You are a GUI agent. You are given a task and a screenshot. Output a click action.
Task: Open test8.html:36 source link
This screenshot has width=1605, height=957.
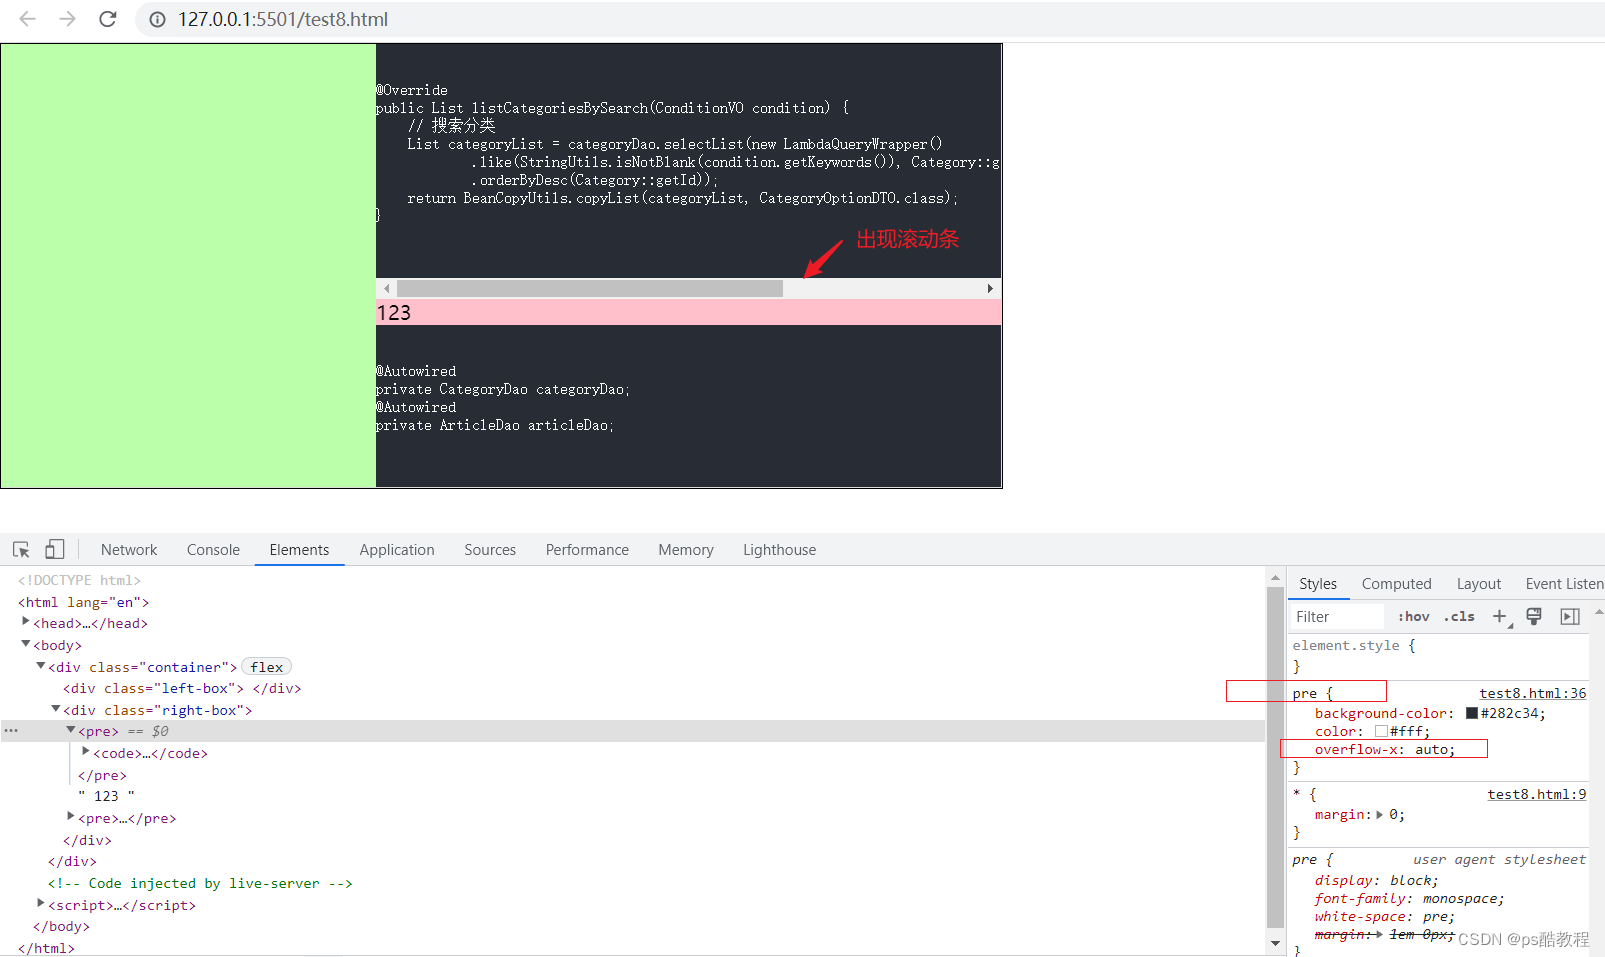1532,693
